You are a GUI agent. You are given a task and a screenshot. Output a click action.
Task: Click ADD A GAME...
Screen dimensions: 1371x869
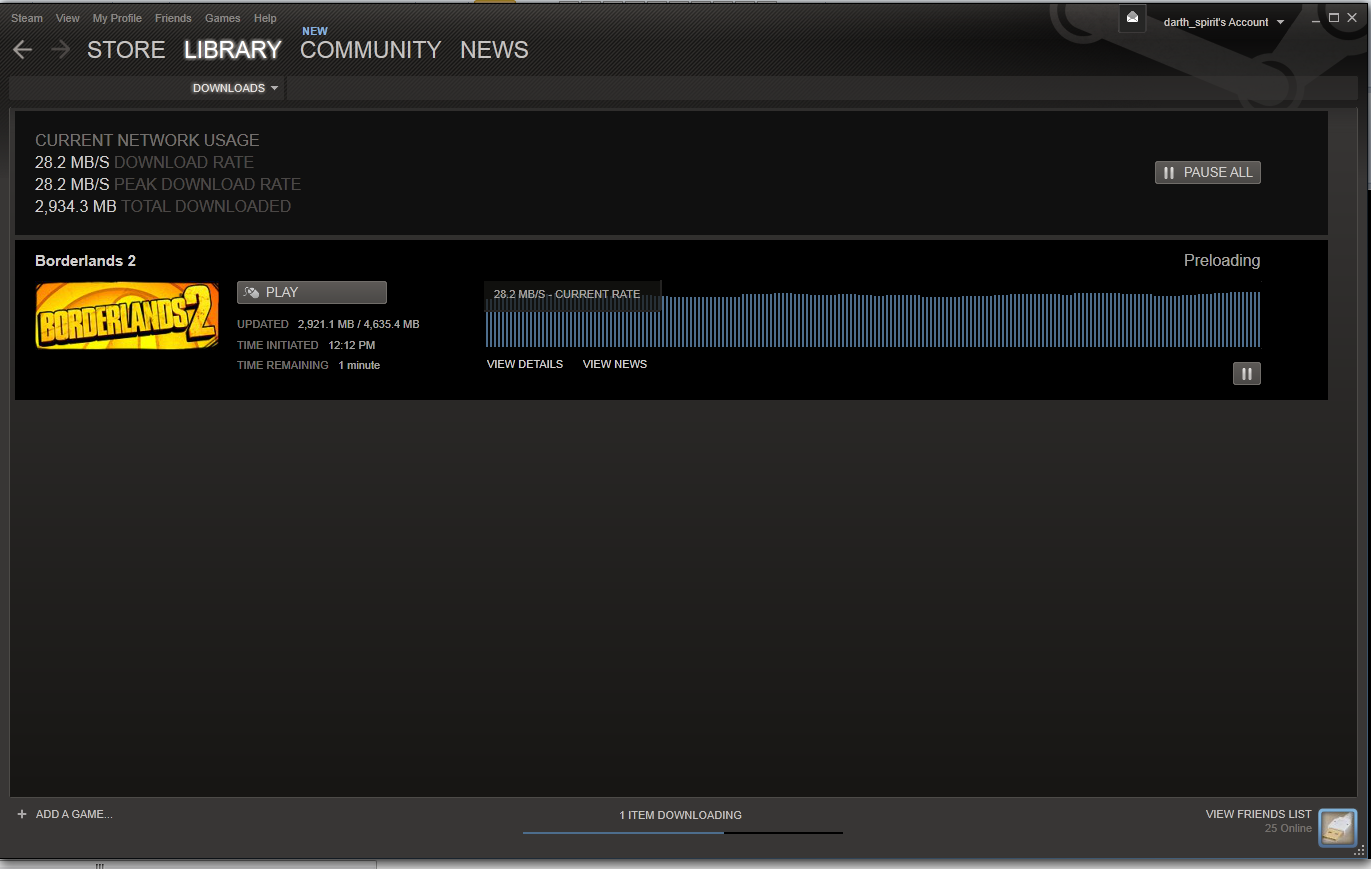(65, 814)
